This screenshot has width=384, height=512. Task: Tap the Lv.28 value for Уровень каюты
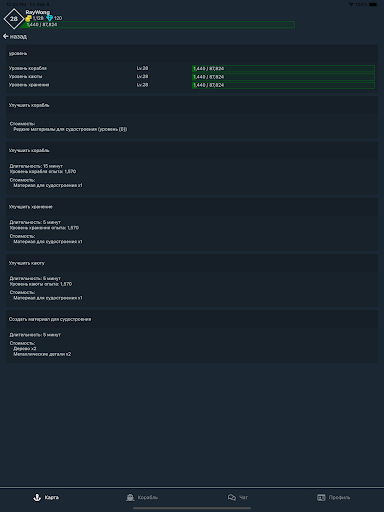coord(142,77)
